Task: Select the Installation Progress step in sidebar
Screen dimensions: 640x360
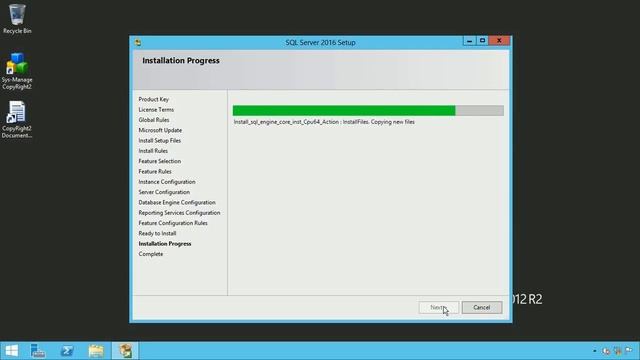Action: 164,244
